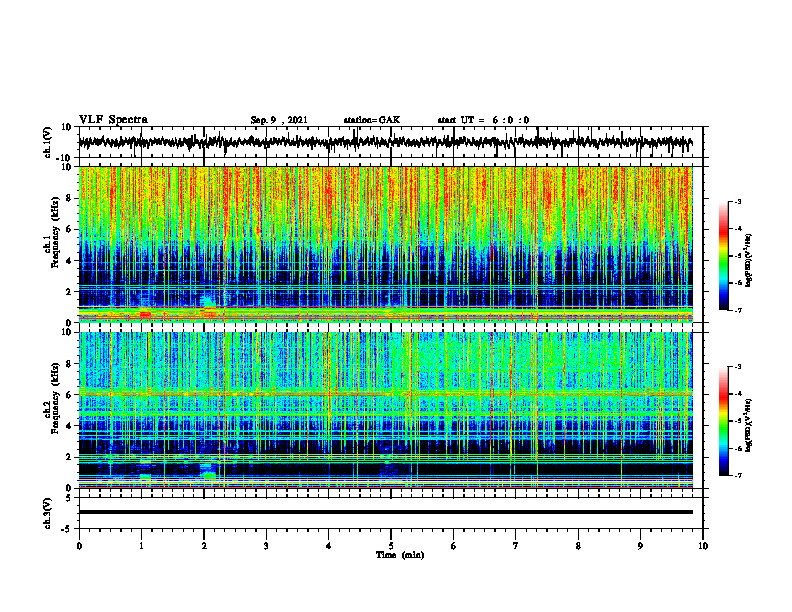Screen dimensions: 792x612
Task: Click the ch.1 spectrogram color bar
Action: pos(724,256)
